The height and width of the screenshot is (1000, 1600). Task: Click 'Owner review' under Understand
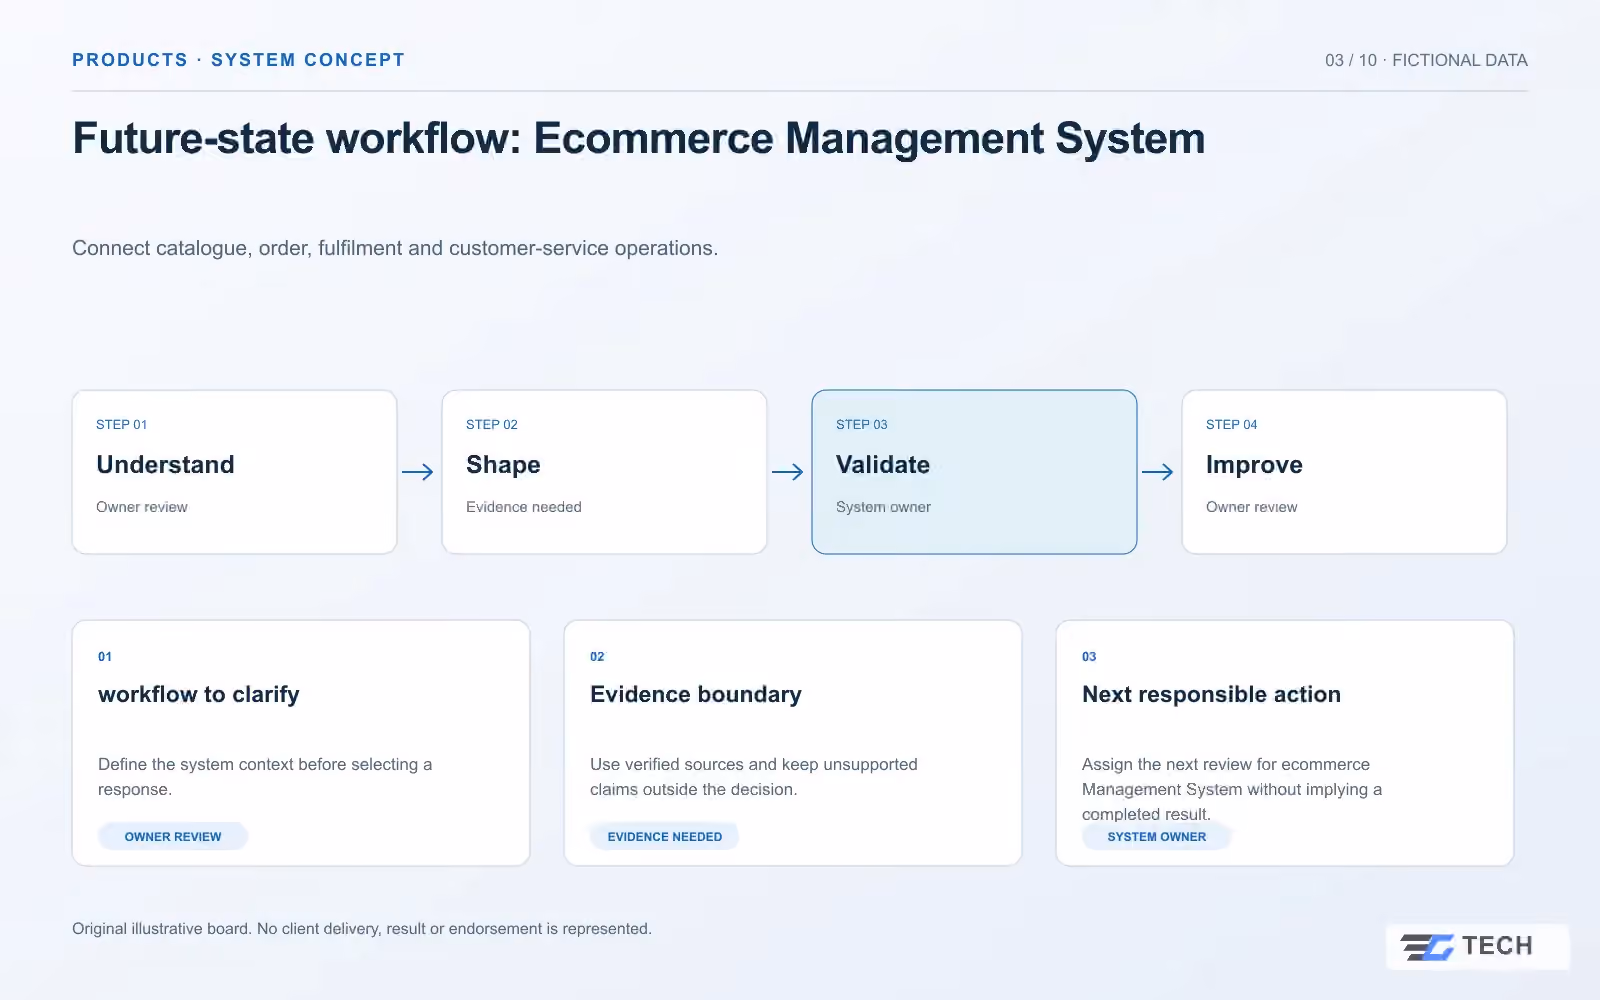pos(142,507)
